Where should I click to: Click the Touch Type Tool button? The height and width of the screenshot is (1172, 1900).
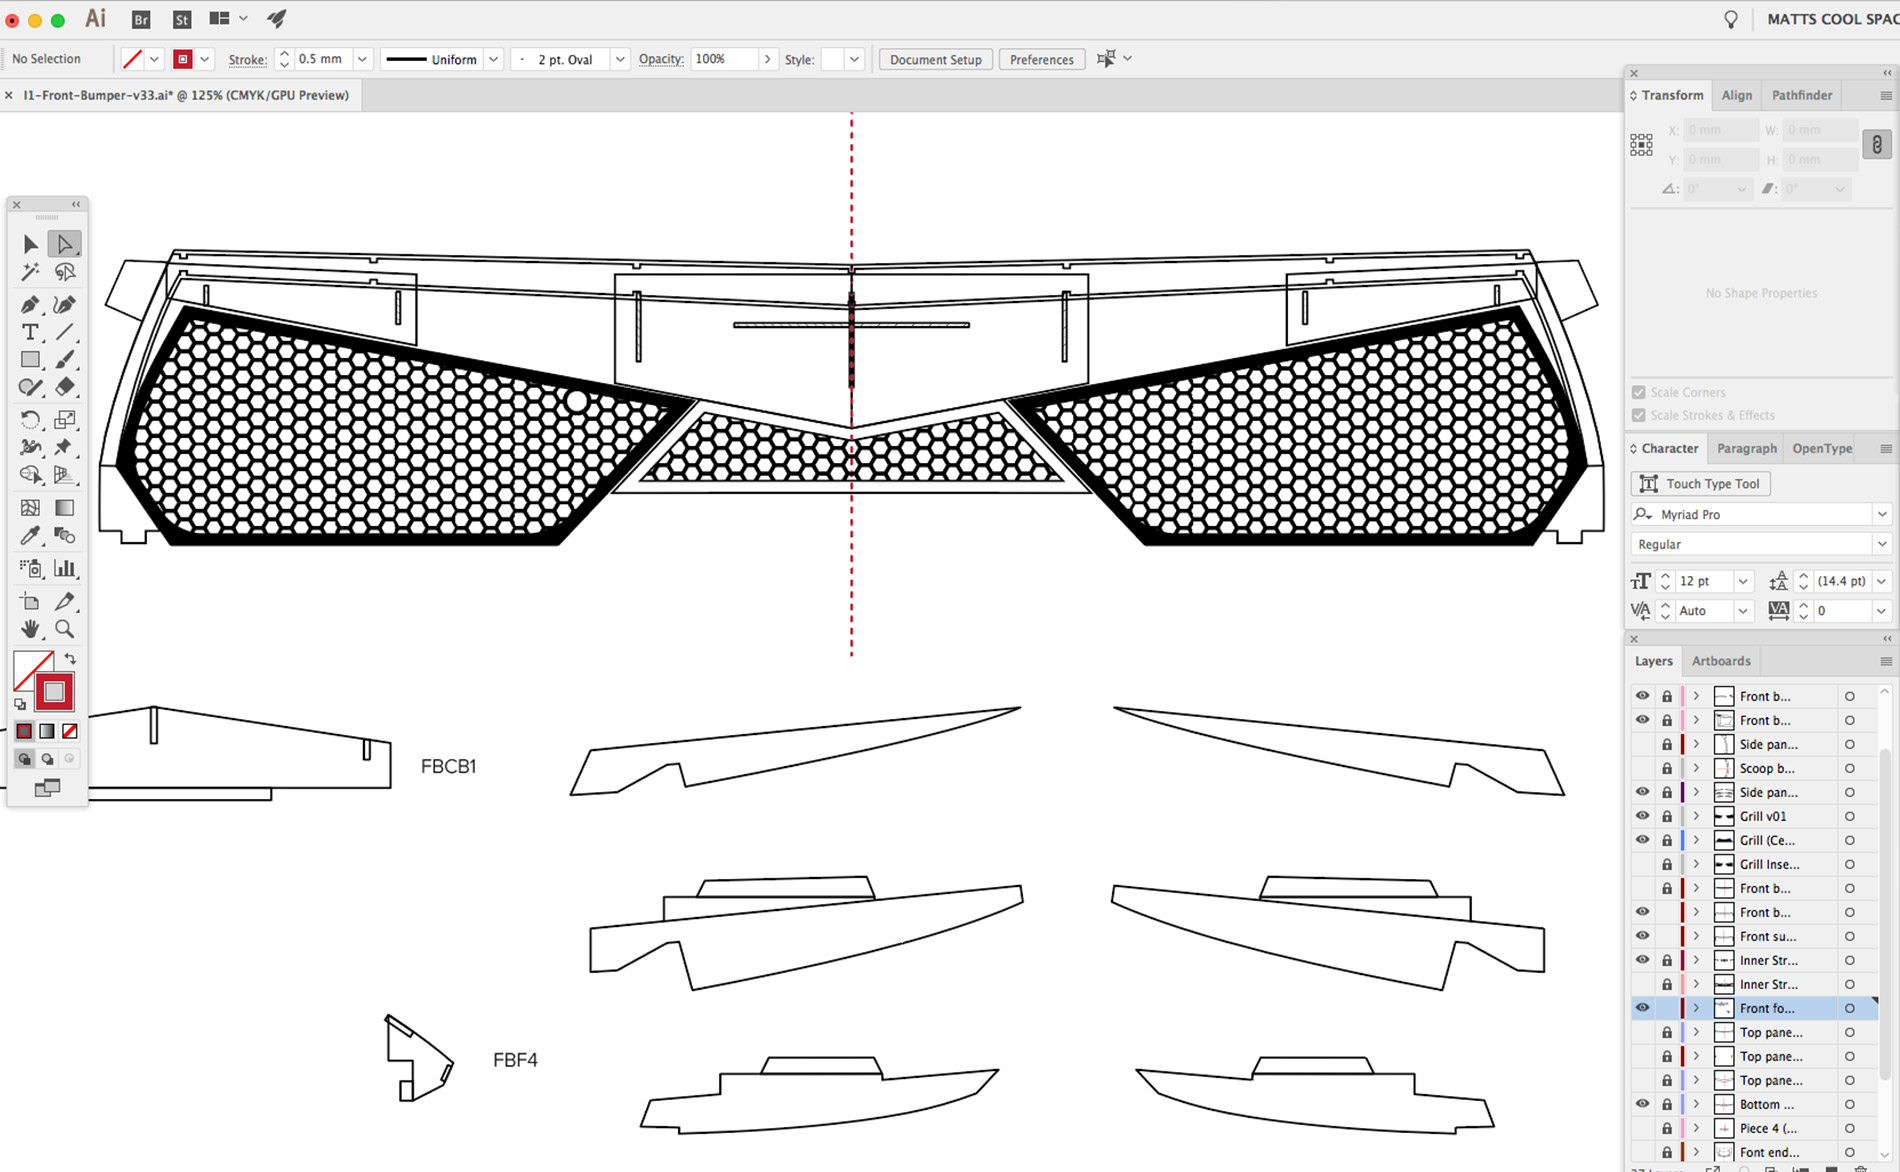(x=1700, y=483)
